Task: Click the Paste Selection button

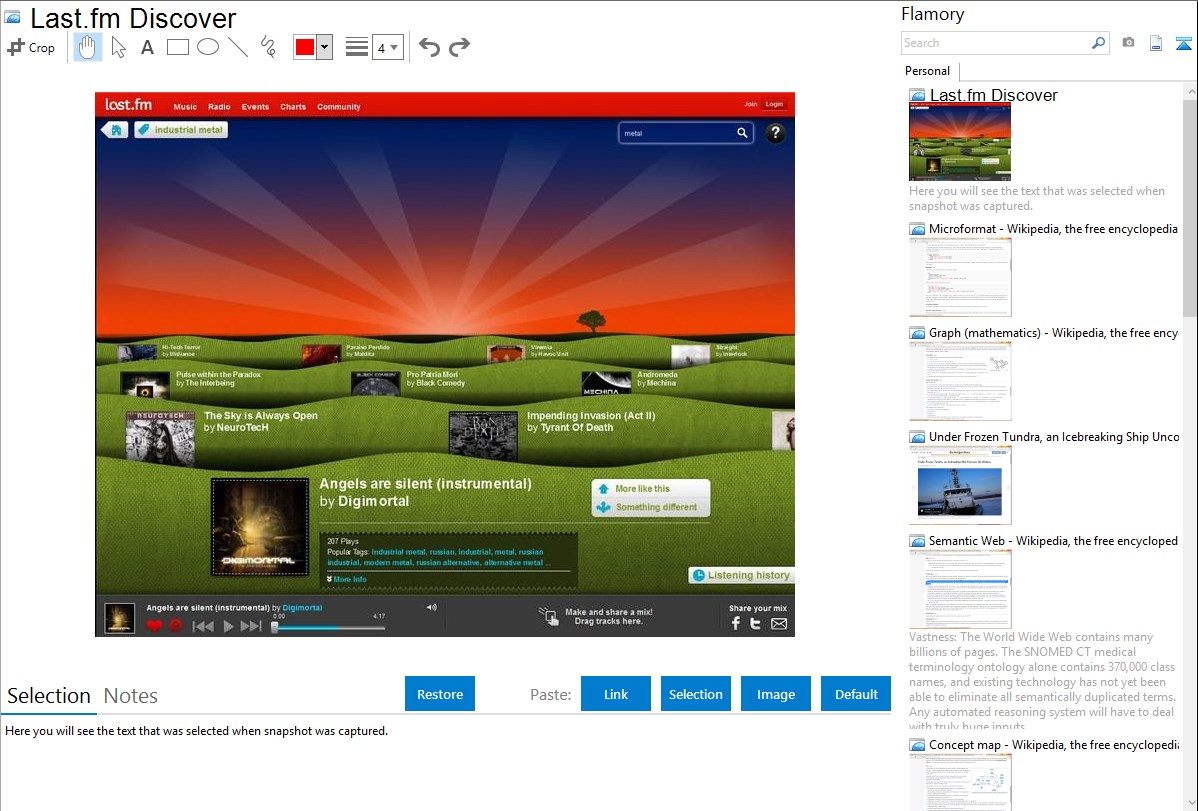Action: [696, 694]
